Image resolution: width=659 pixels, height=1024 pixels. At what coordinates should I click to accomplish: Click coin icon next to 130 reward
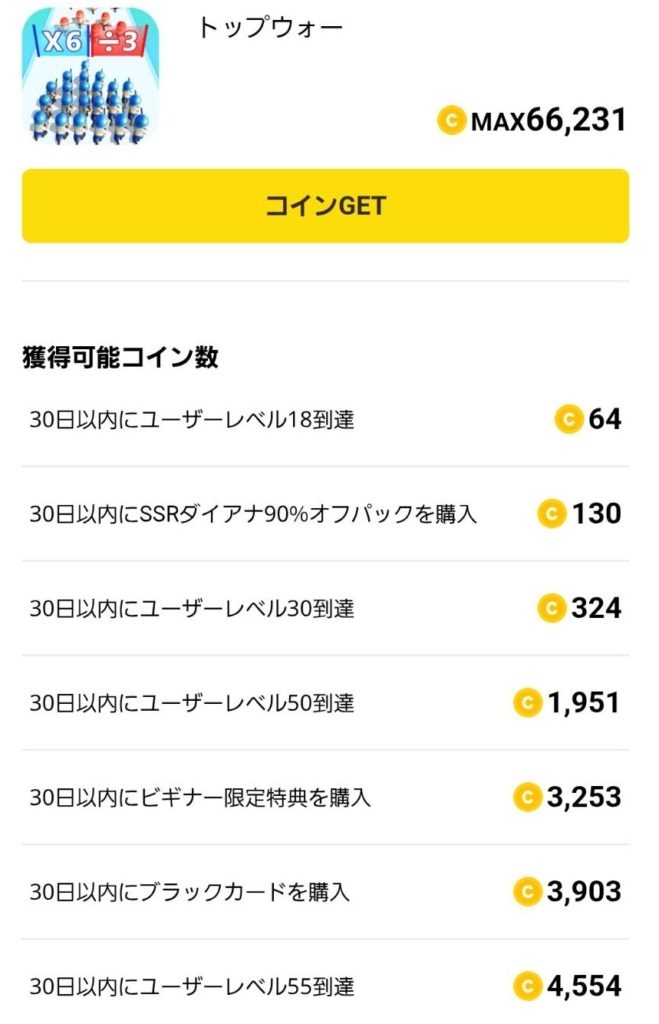[x=552, y=514]
